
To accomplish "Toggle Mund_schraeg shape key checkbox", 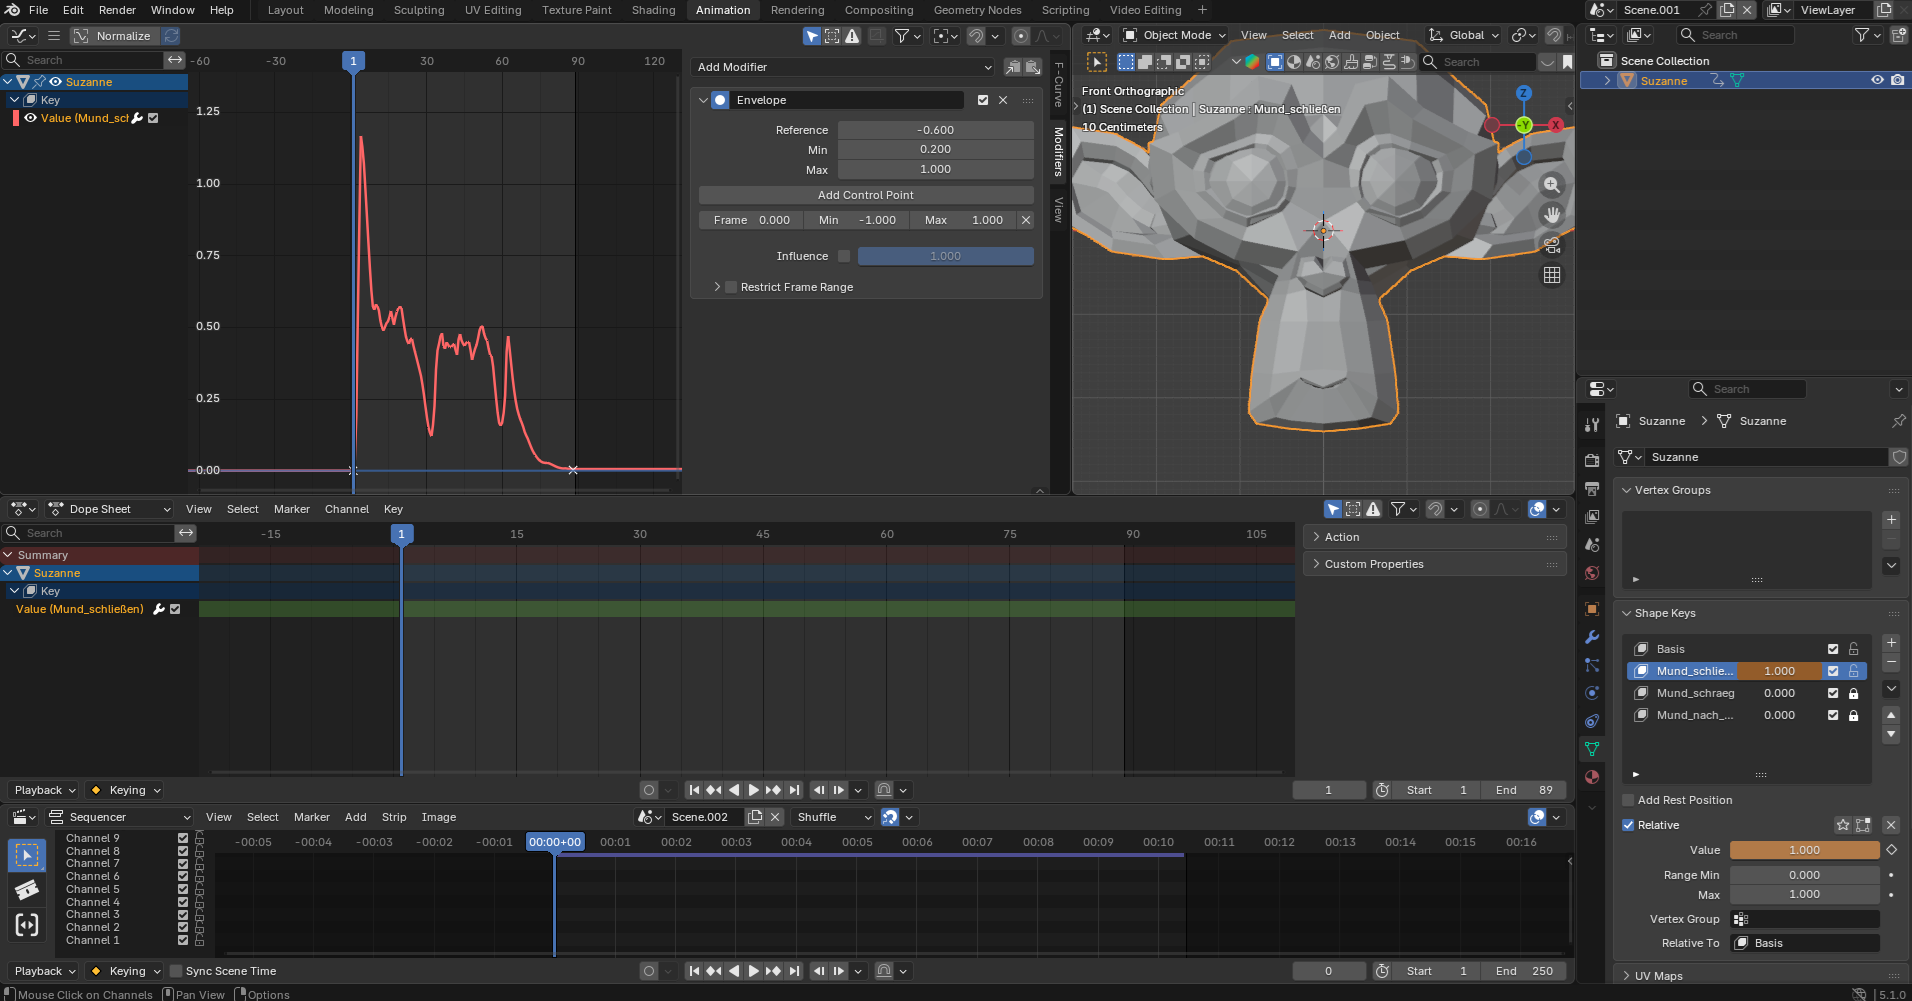I will [1833, 693].
